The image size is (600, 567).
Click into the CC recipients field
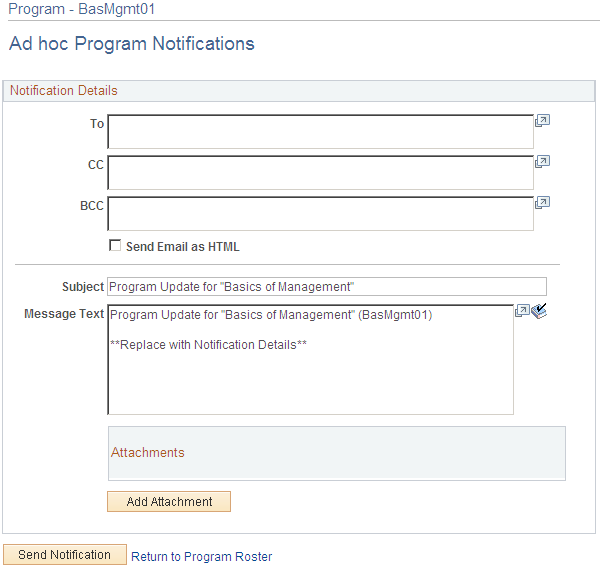tap(320, 172)
